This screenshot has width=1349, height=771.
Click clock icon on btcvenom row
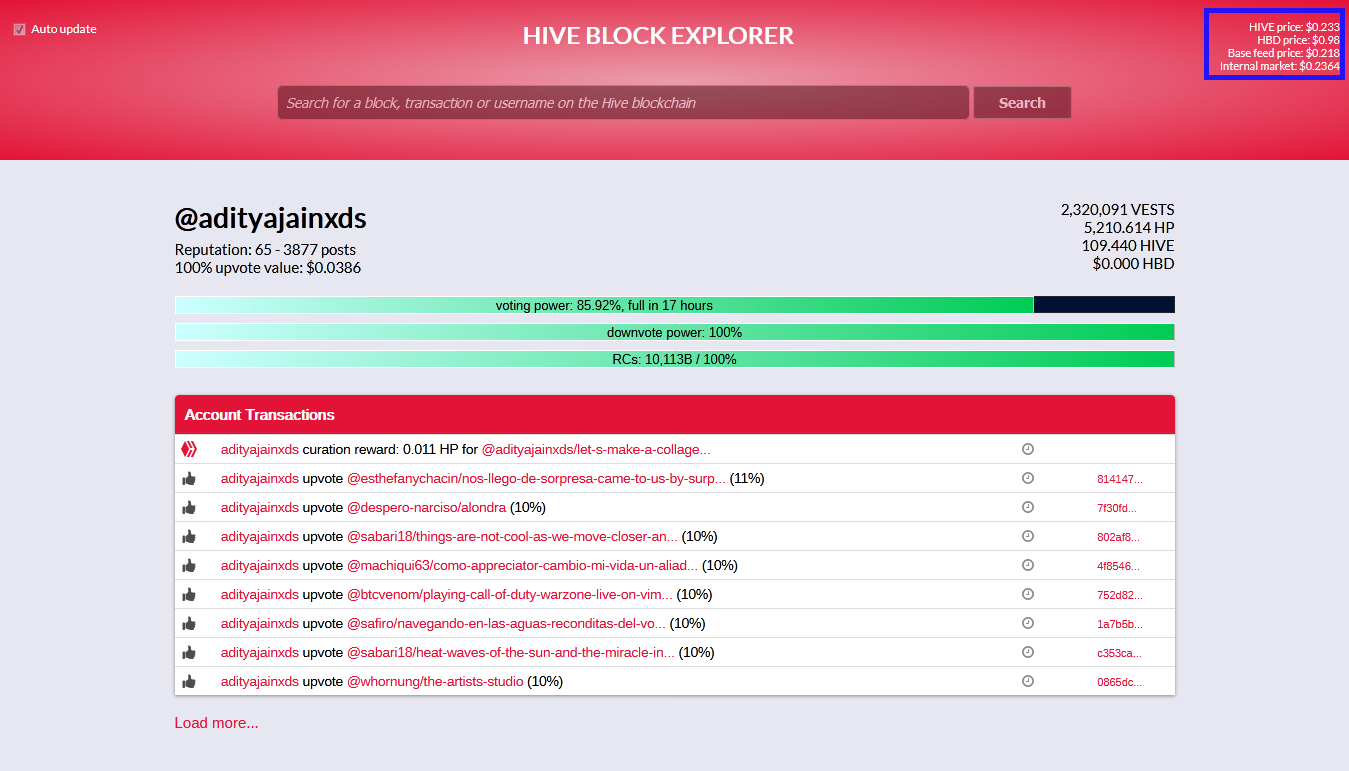(1028, 594)
